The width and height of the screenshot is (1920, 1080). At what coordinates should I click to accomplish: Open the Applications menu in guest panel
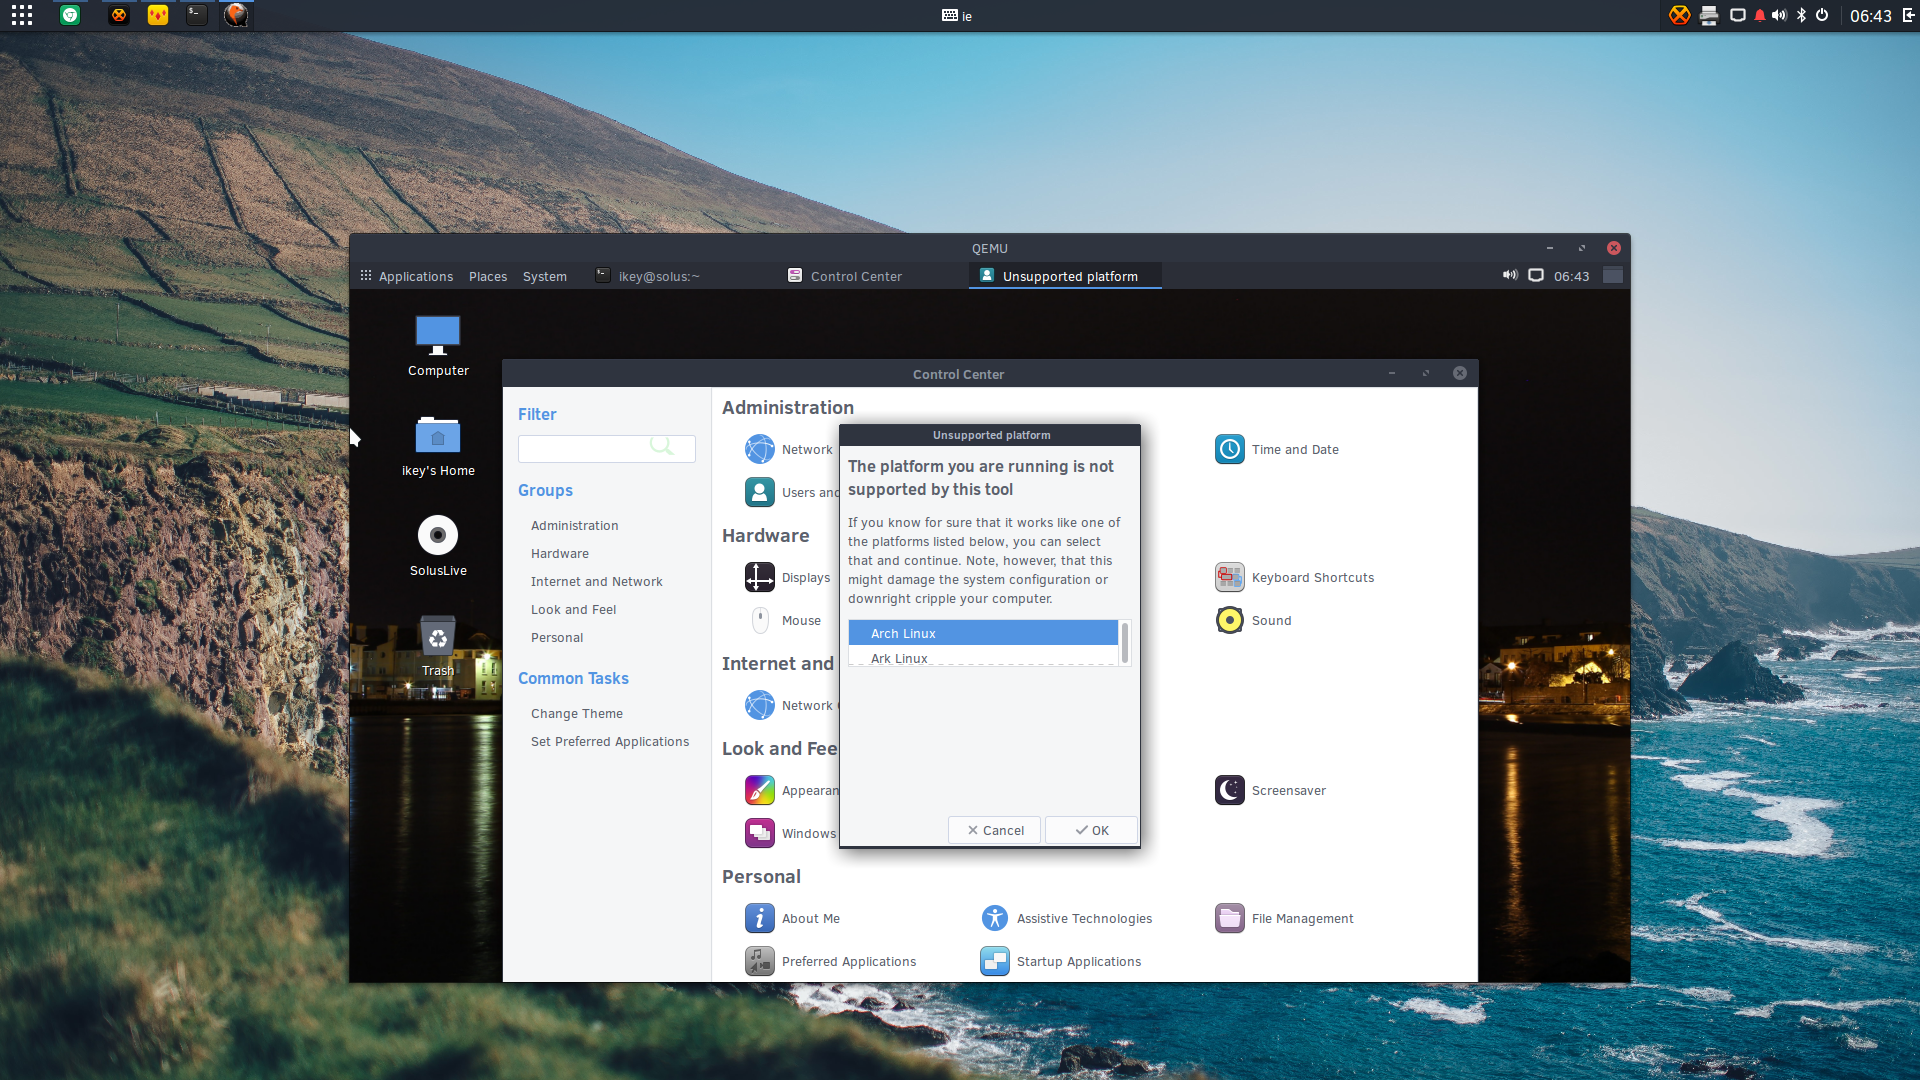coord(406,276)
